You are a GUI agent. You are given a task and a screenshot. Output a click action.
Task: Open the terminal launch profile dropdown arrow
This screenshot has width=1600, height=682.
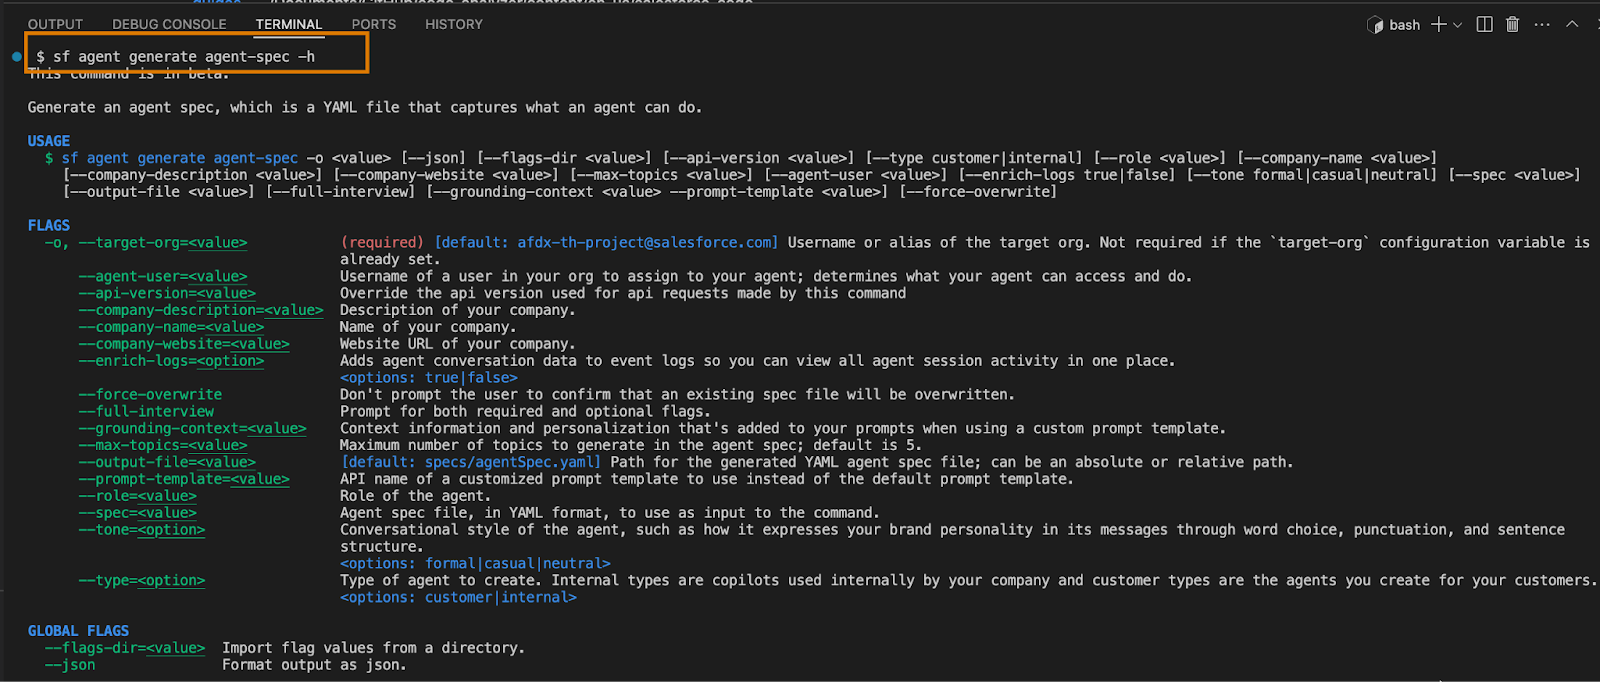(1457, 25)
